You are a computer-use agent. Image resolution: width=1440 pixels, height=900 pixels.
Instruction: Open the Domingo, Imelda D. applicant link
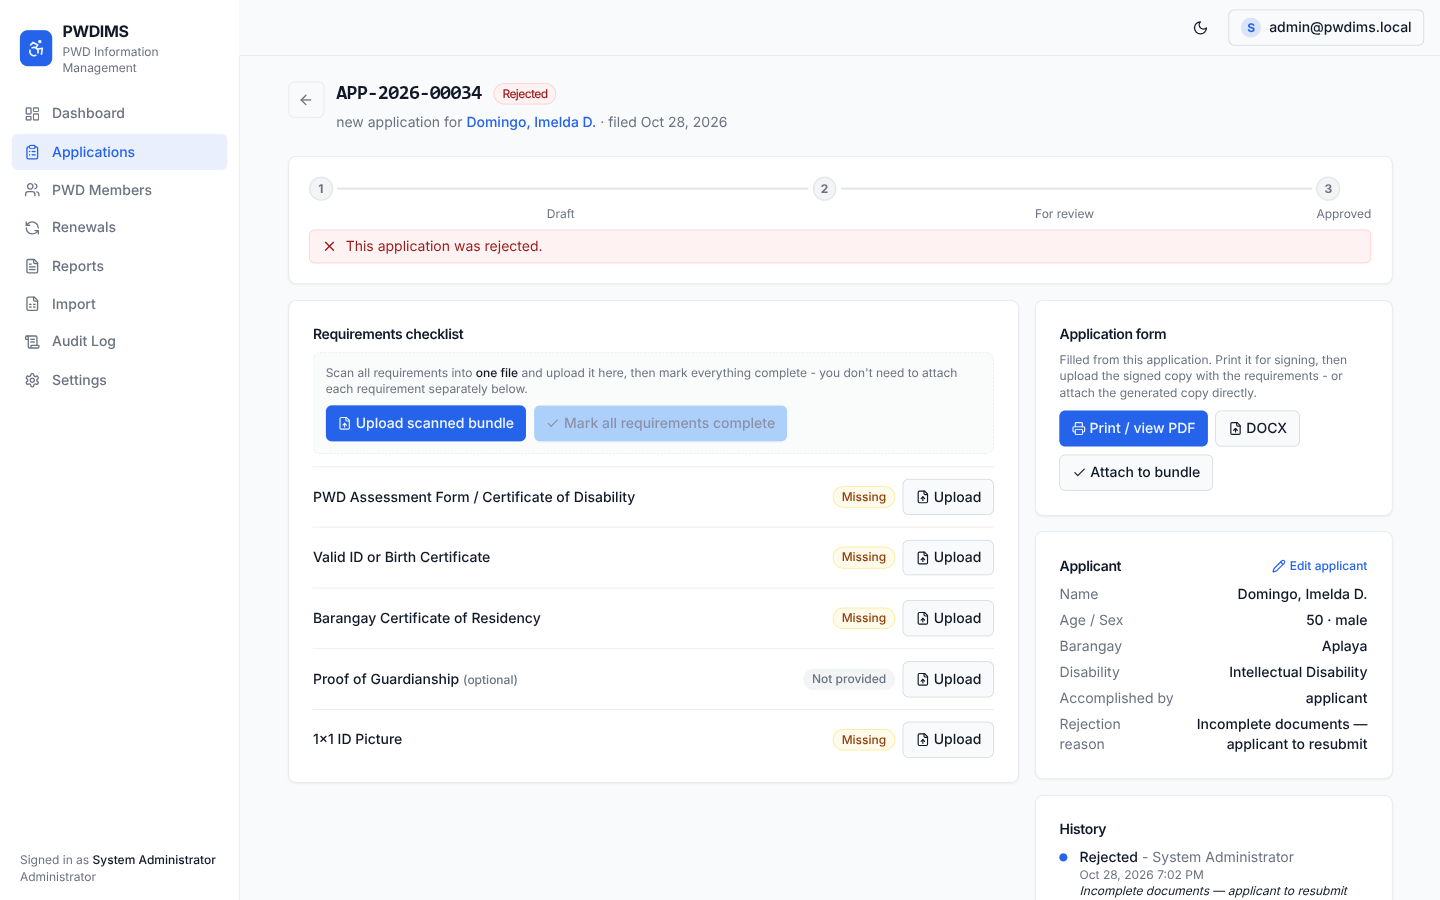point(531,122)
